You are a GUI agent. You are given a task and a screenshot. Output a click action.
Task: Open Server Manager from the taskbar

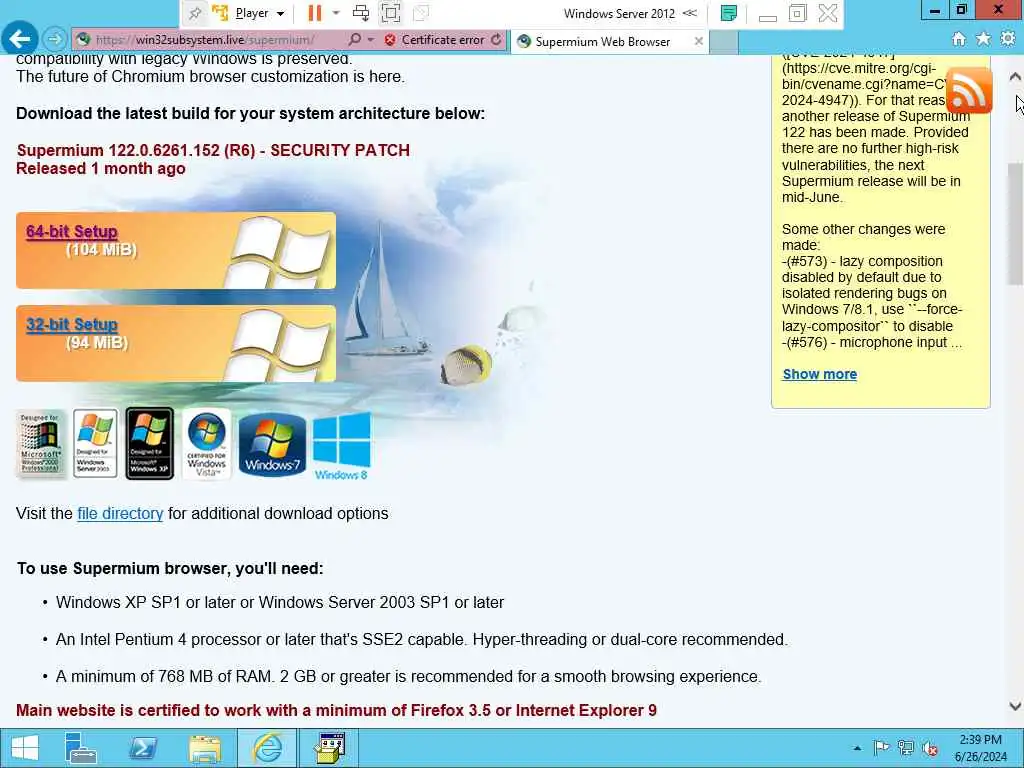(x=81, y=748)
